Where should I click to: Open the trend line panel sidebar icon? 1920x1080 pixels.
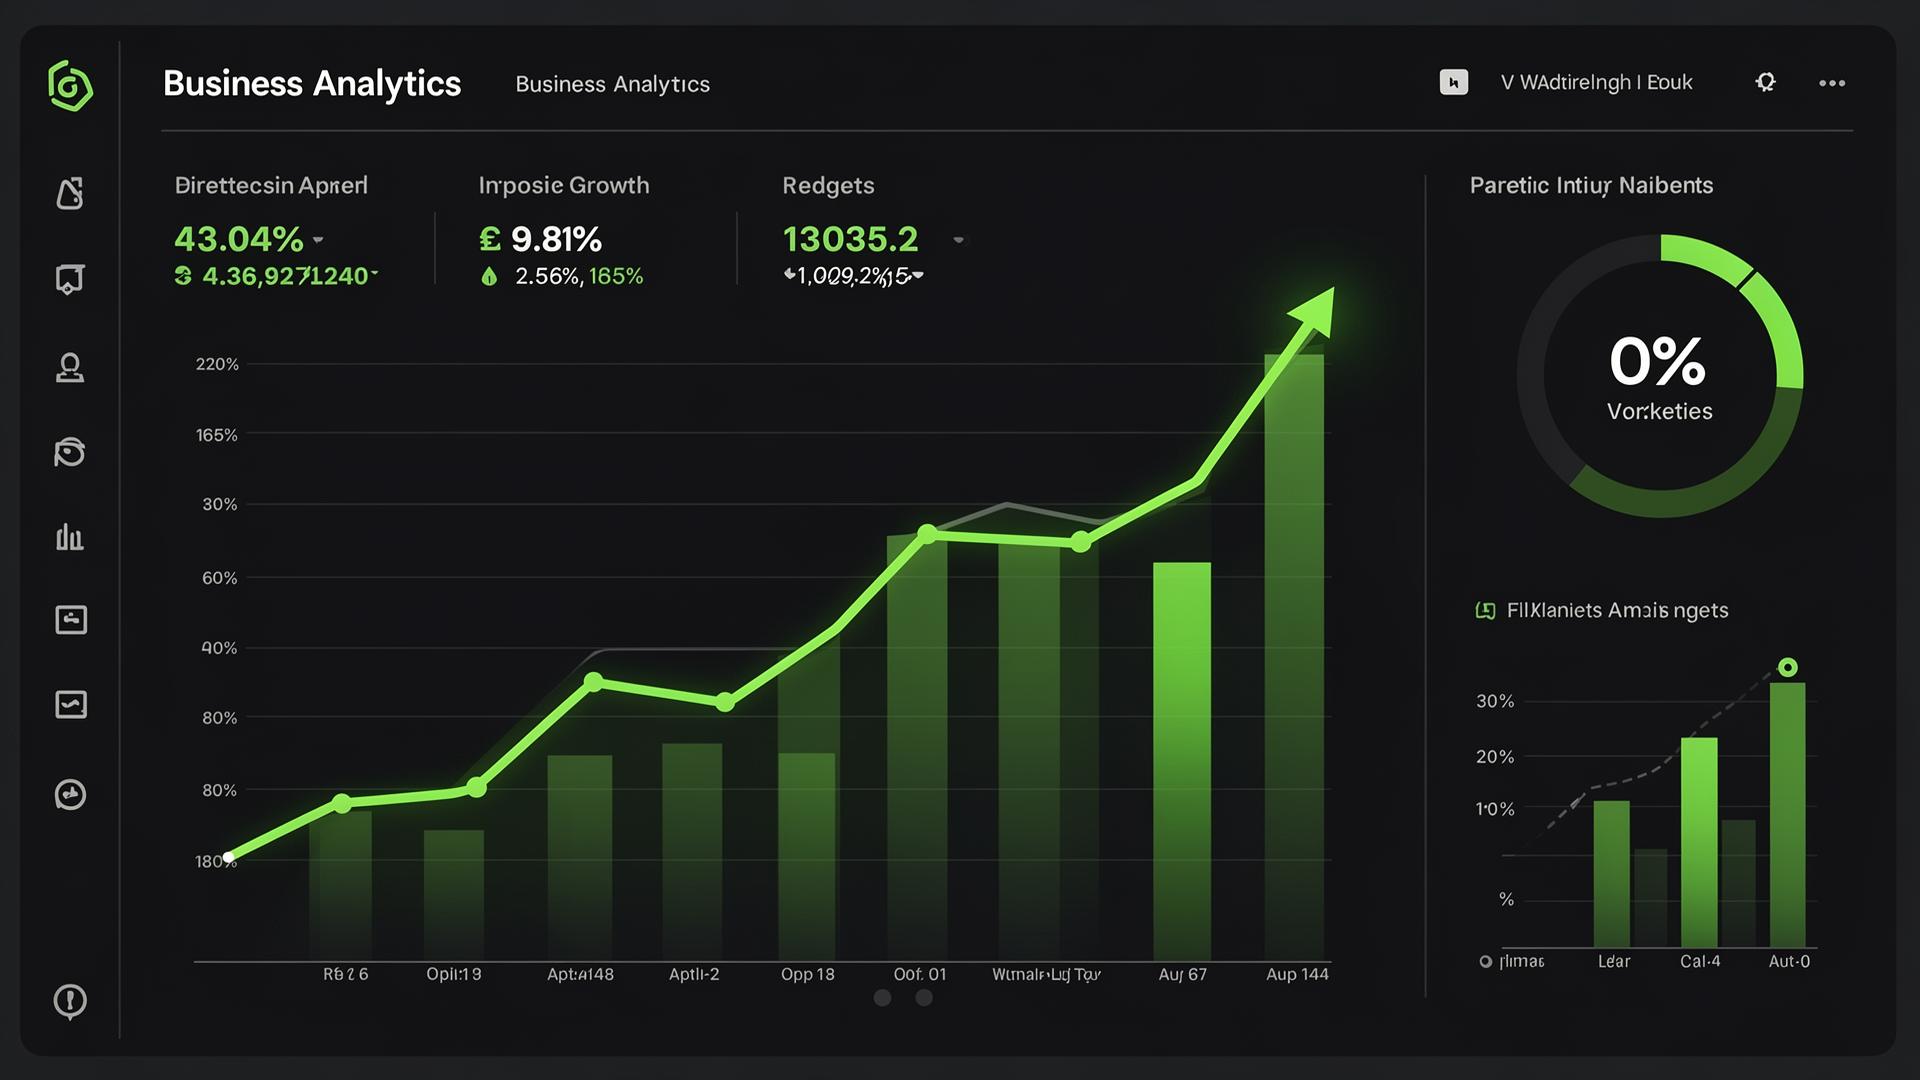coord(70,705)
